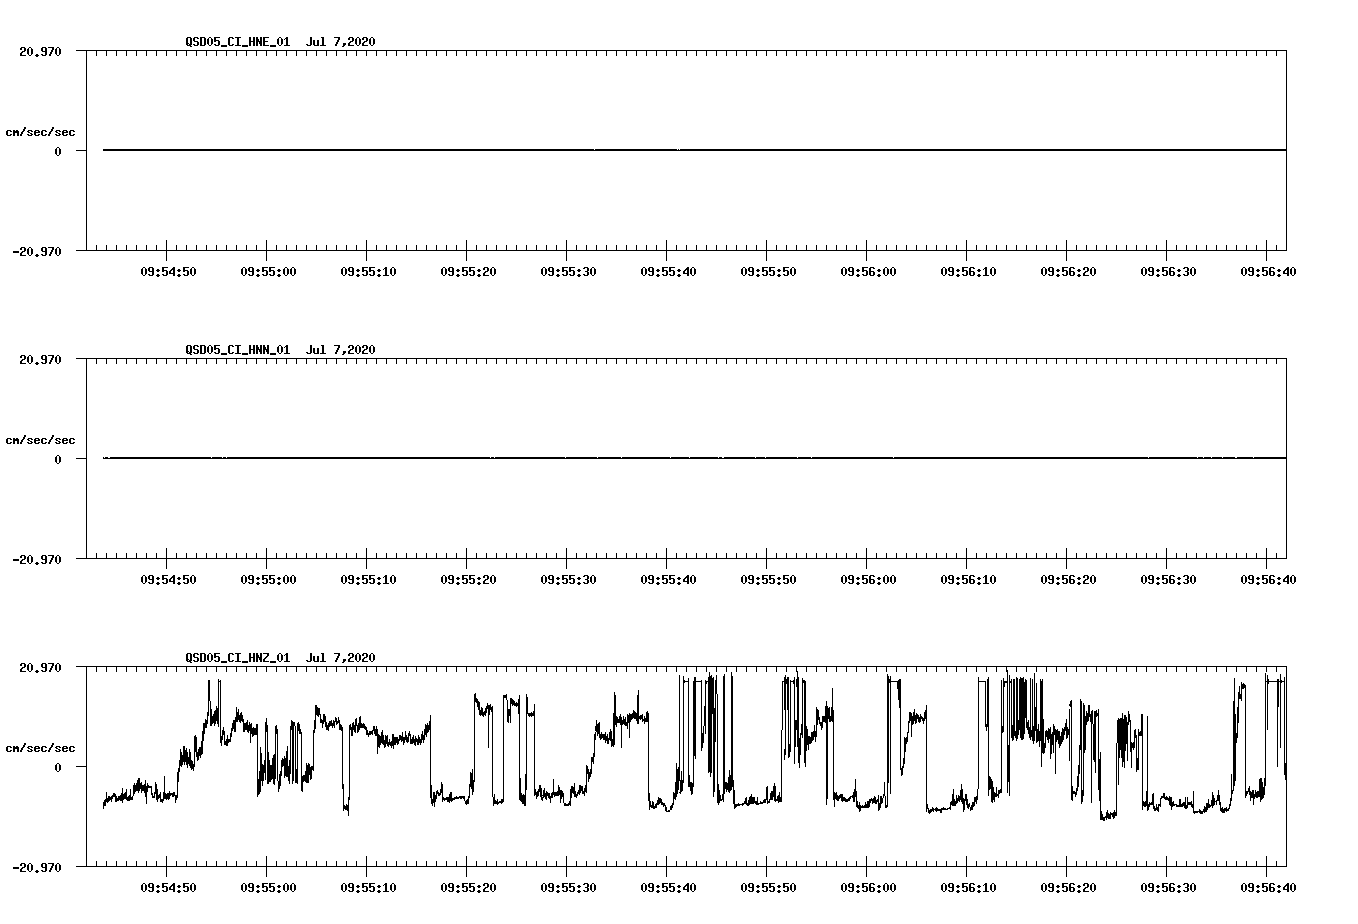Click 09:56:20 time label under HNZ plot

click(1068, 887)
